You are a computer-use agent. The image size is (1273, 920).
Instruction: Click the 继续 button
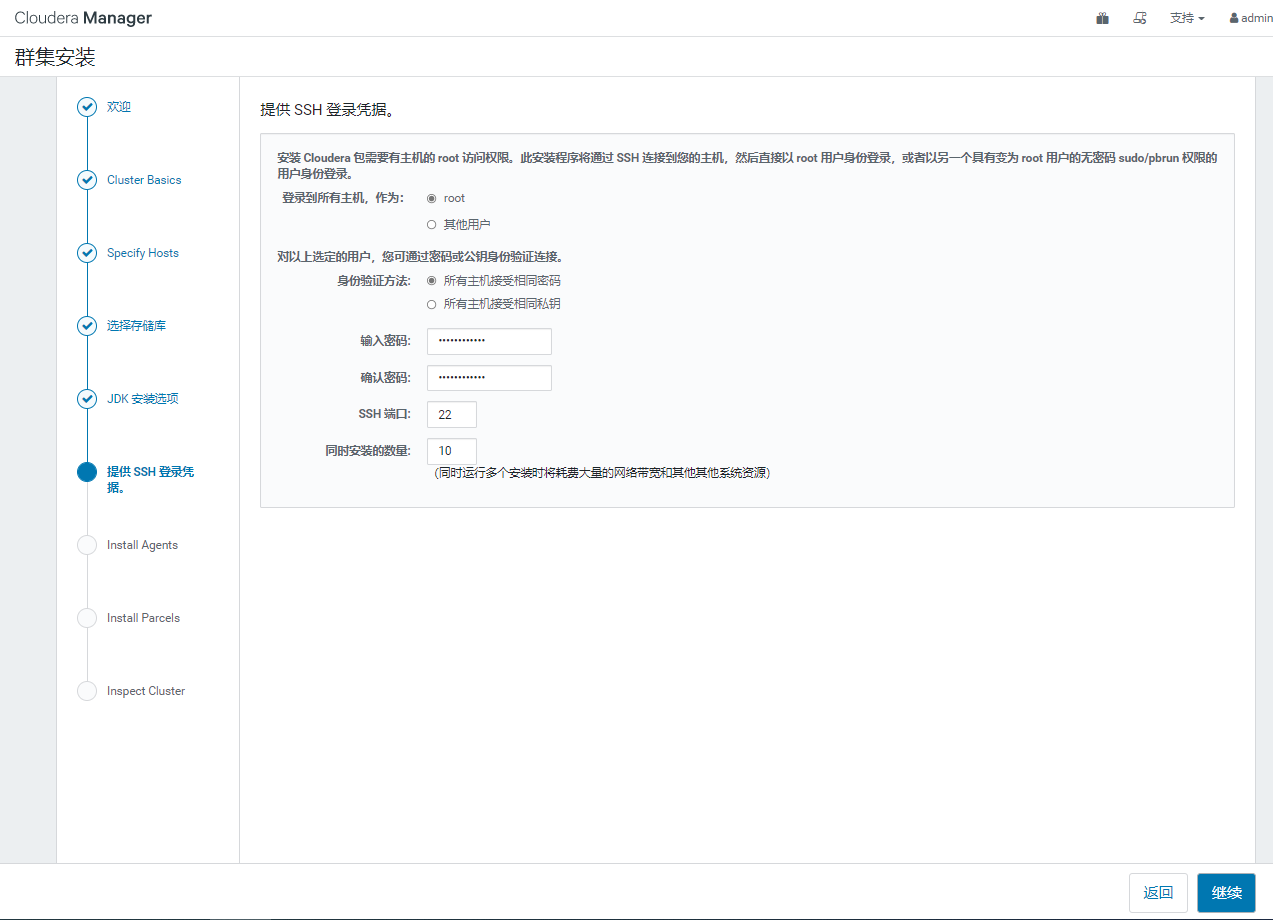[1226, 892]
